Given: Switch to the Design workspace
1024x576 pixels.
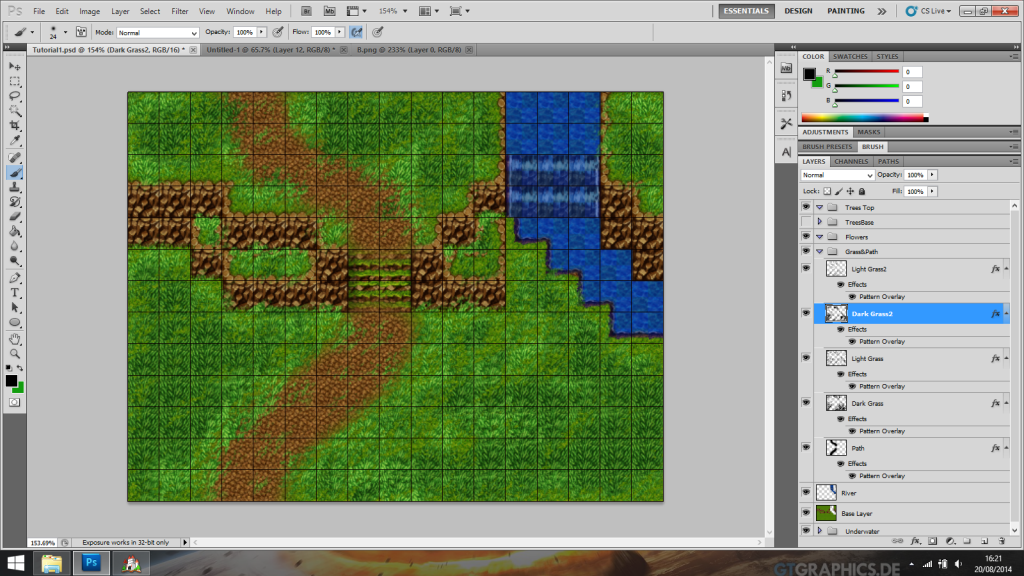Looking at the screenshot, I should (x=798, y=11).
